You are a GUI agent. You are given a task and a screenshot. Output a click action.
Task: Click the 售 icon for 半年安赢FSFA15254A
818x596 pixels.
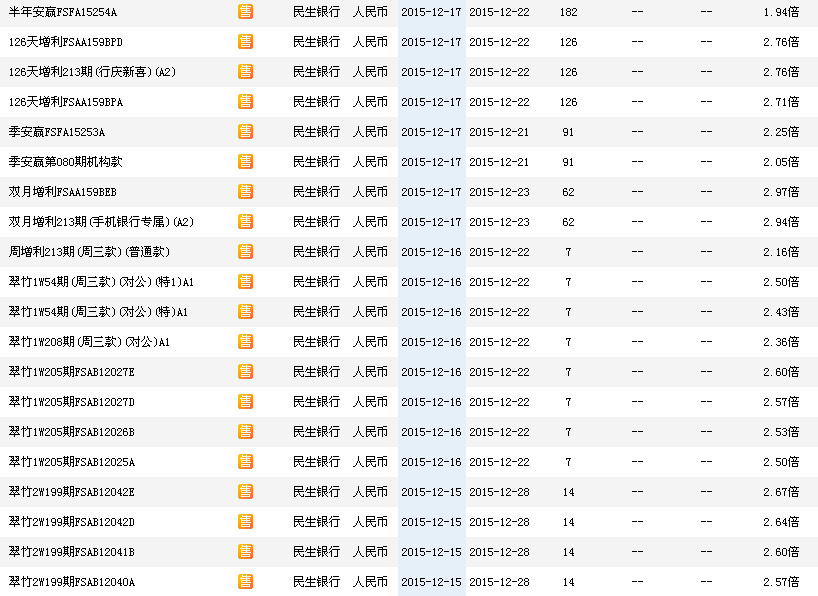pyautogui.click(x=245, y=11)
